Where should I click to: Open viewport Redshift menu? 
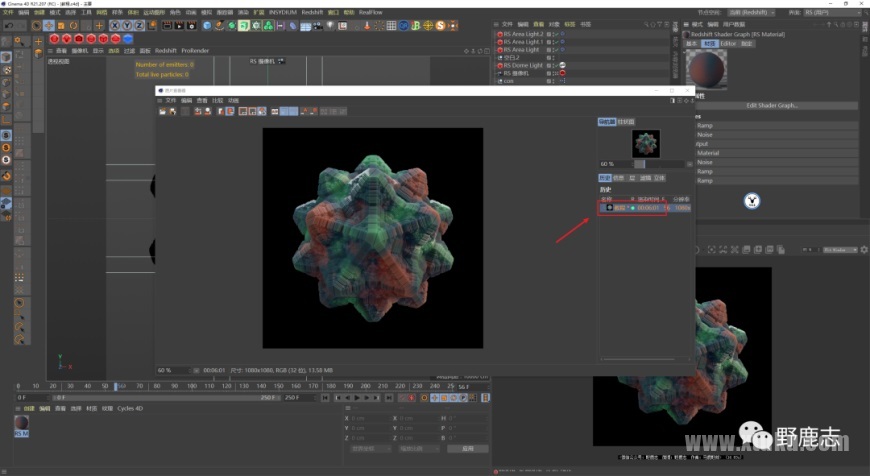coord(166,50)
